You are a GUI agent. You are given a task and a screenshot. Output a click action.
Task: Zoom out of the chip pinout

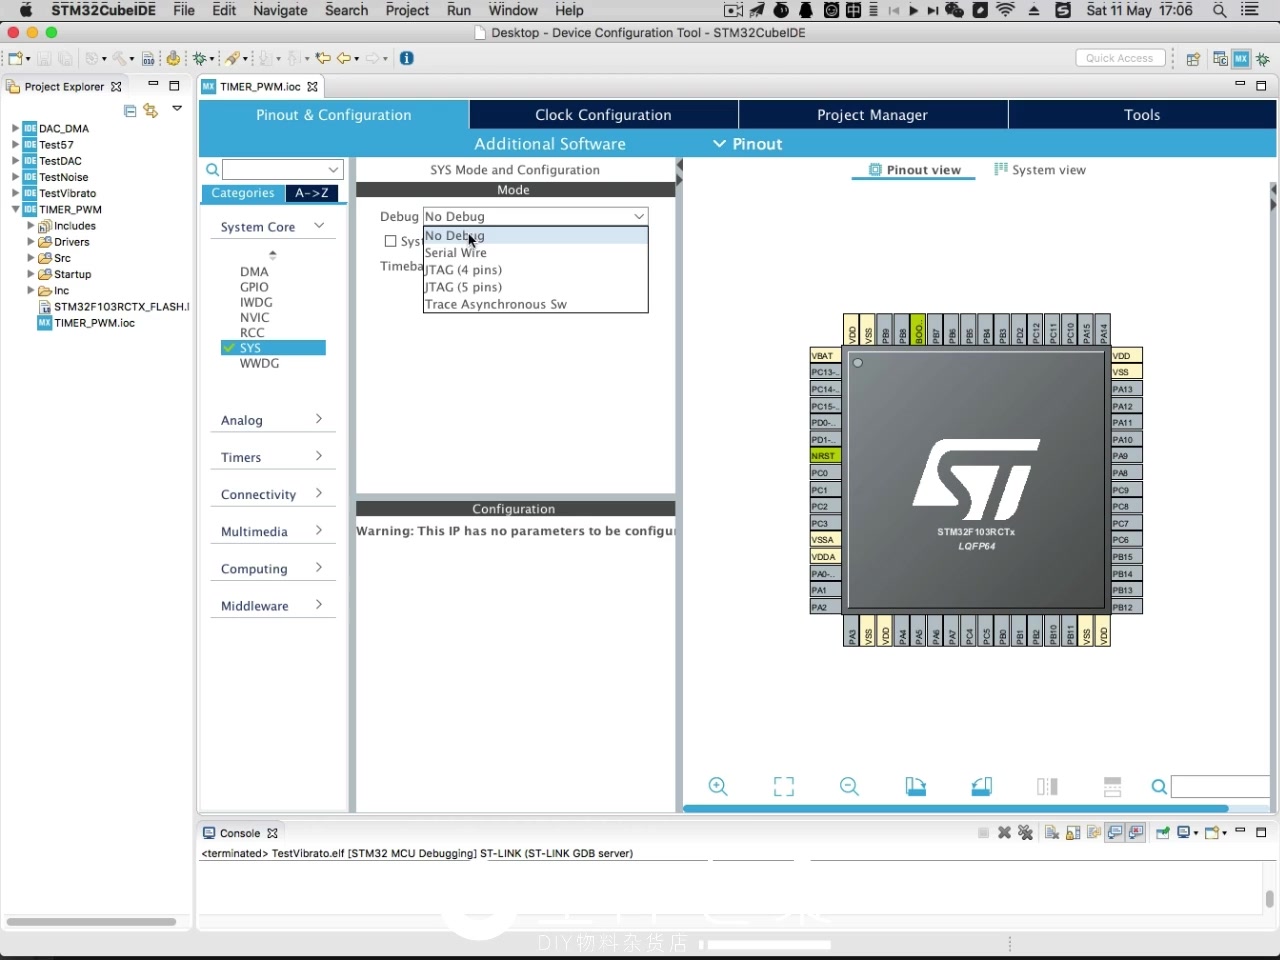pos(850,787)
